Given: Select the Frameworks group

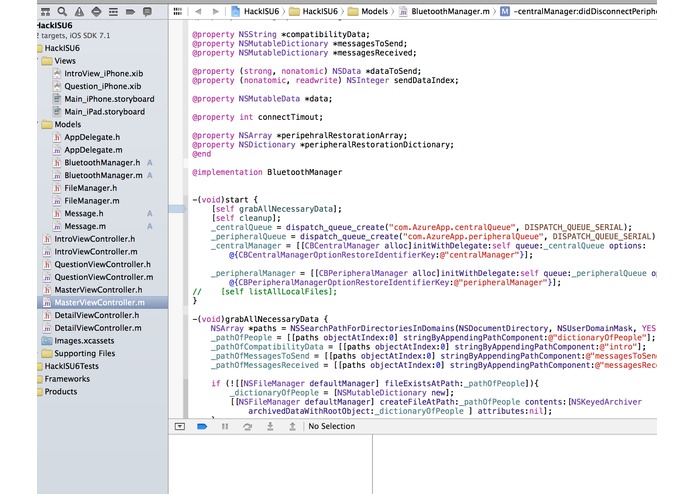Looking at the screenshot, I should 64,379.
